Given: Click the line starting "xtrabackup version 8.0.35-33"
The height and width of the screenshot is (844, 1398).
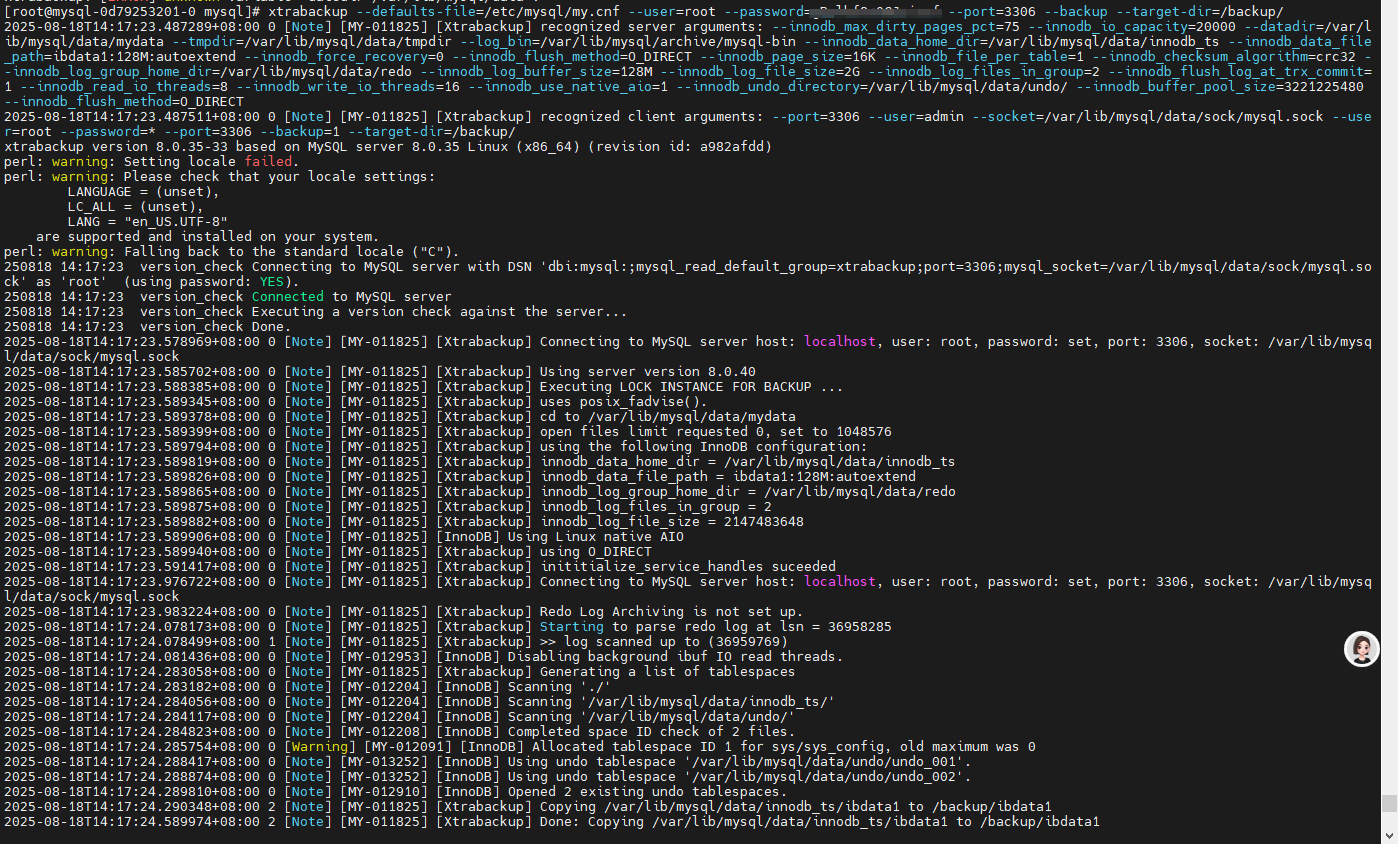Looking at the screenshot, I should pos(388,147).
